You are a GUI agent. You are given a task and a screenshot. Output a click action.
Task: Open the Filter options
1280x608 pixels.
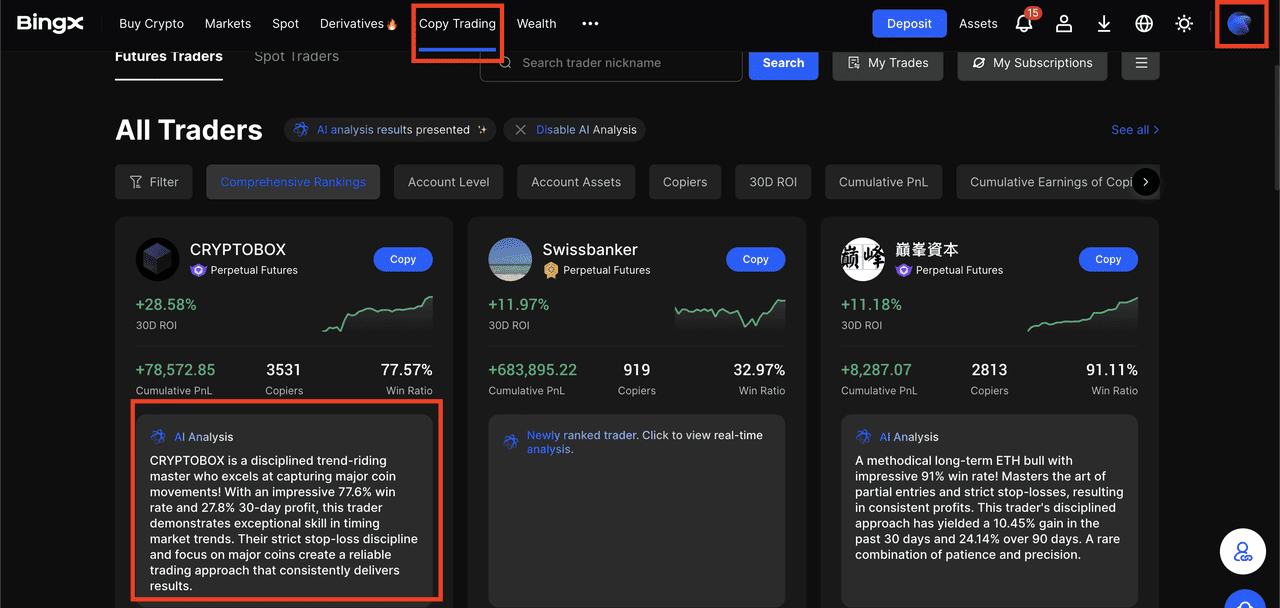[x=154, y=182]
